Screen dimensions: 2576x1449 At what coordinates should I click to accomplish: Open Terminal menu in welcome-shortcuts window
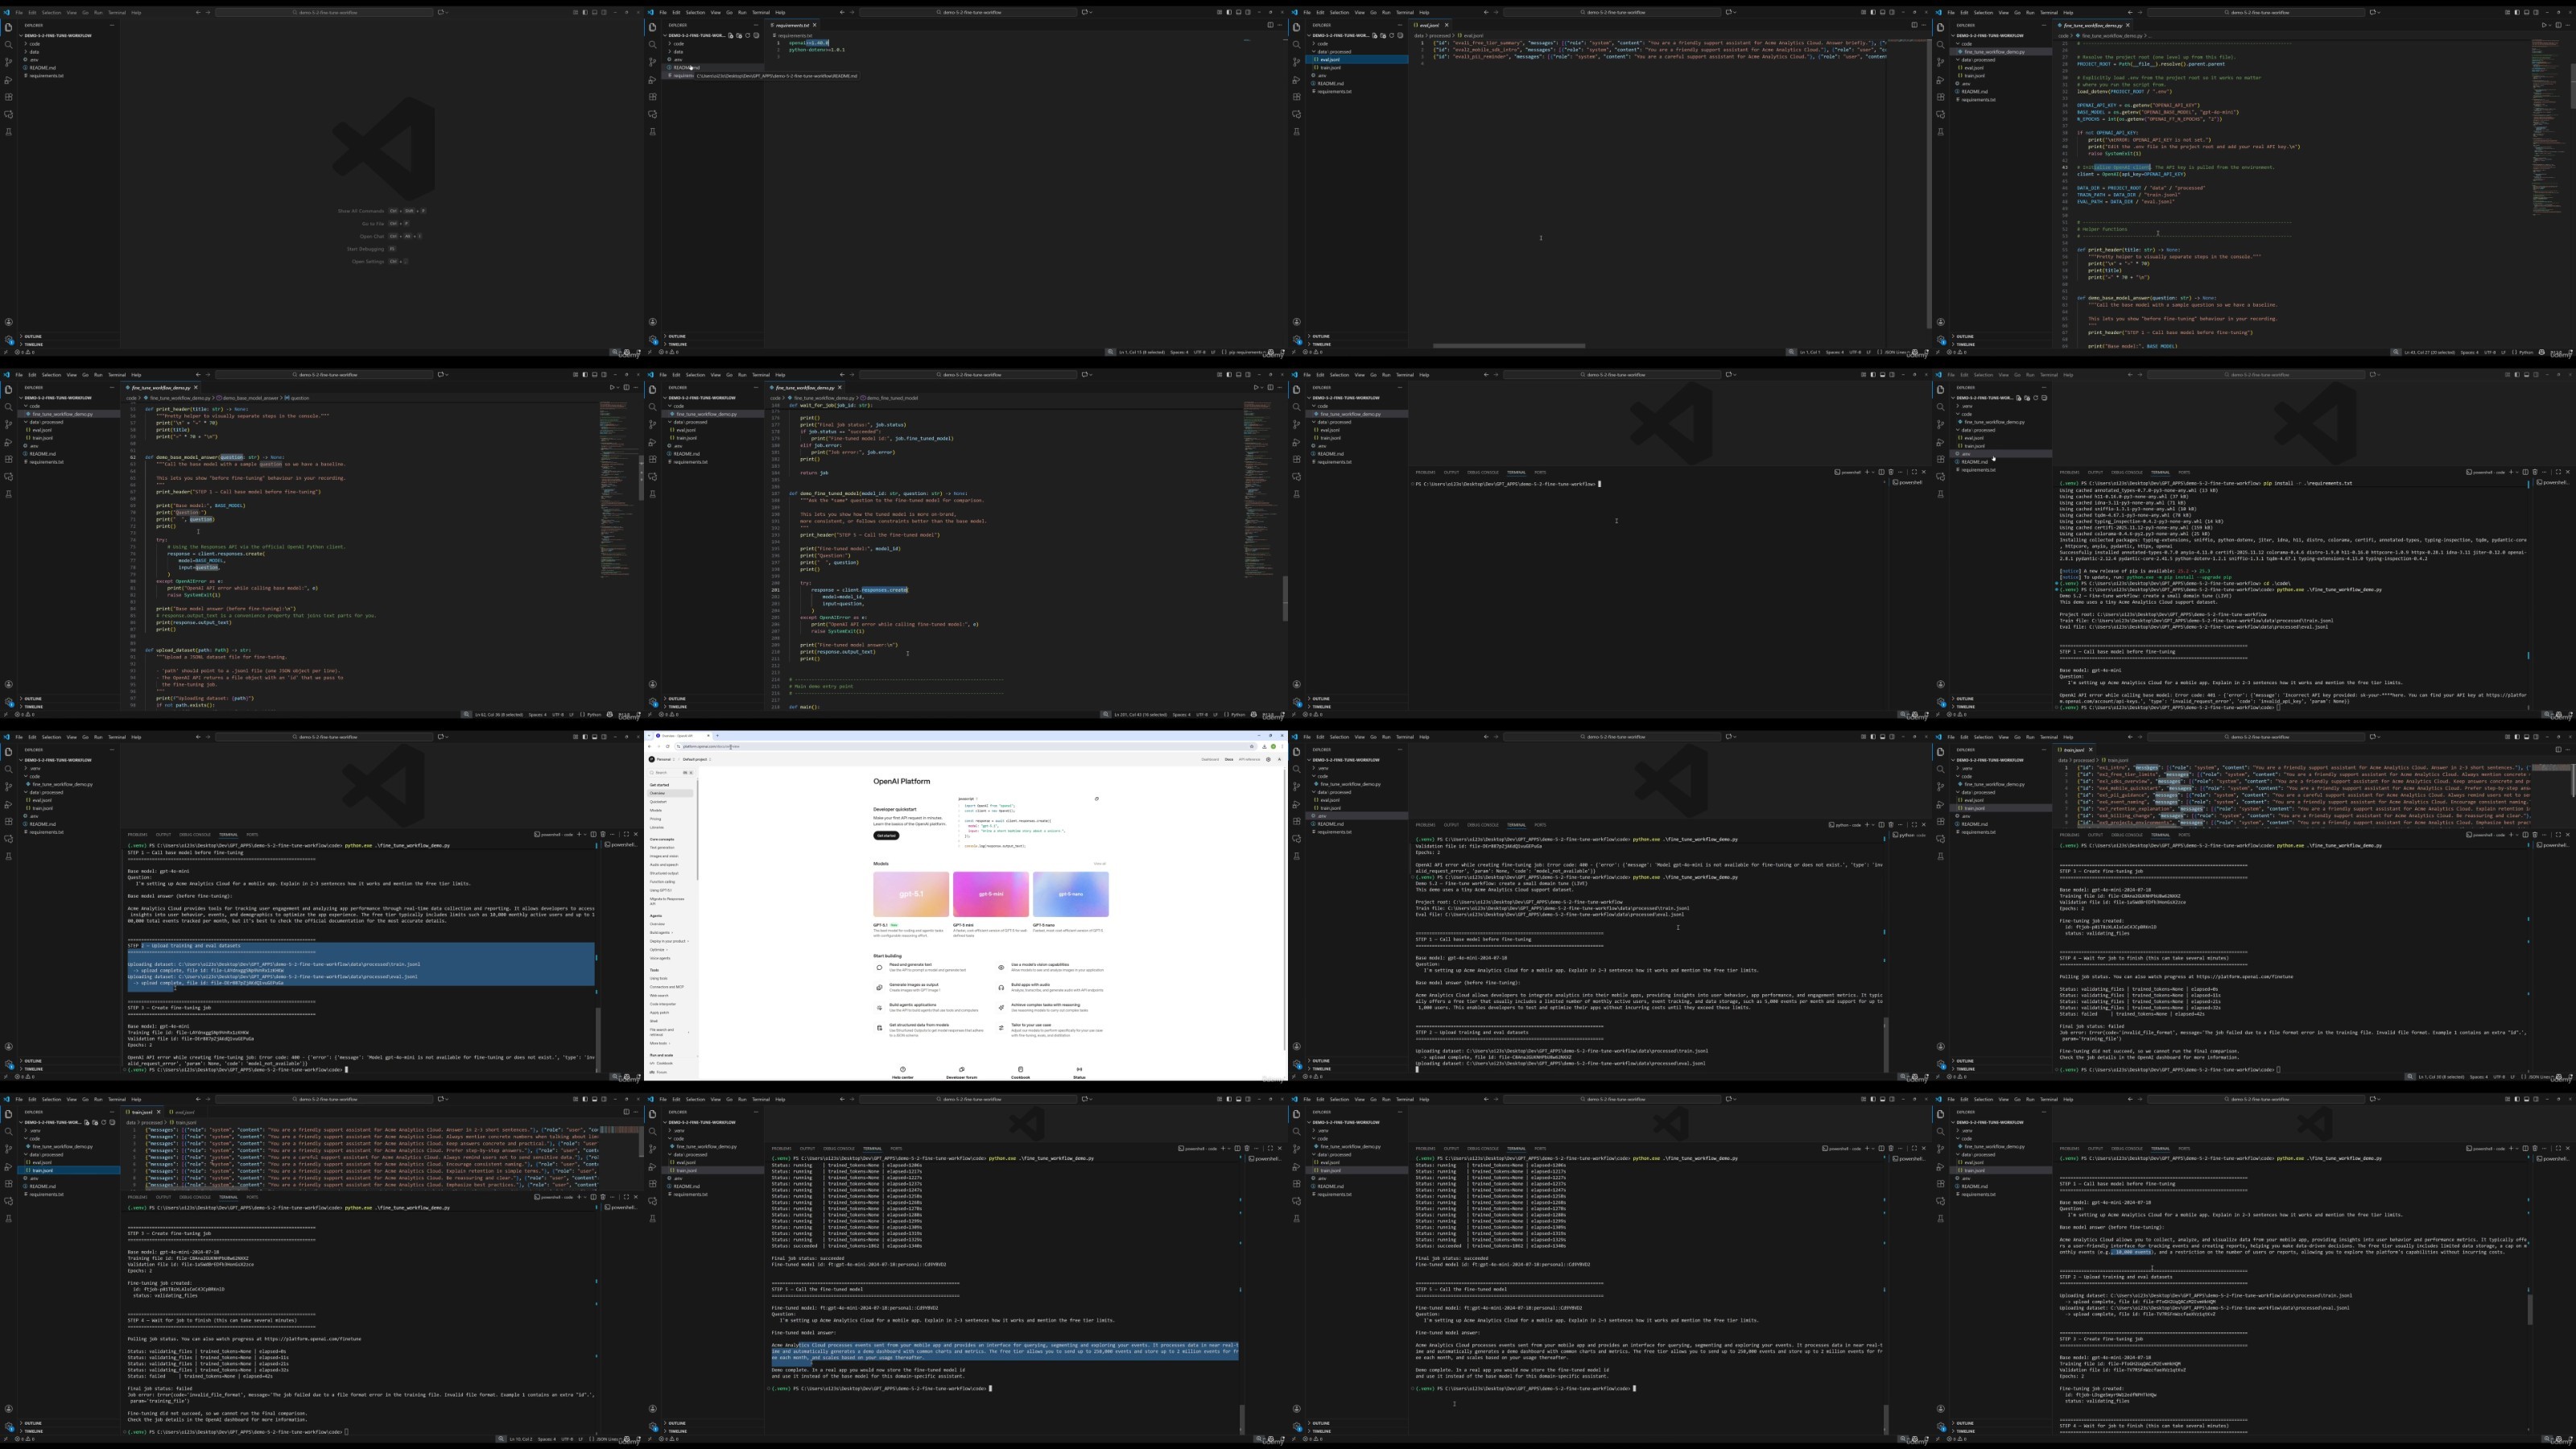coord(117,12)
